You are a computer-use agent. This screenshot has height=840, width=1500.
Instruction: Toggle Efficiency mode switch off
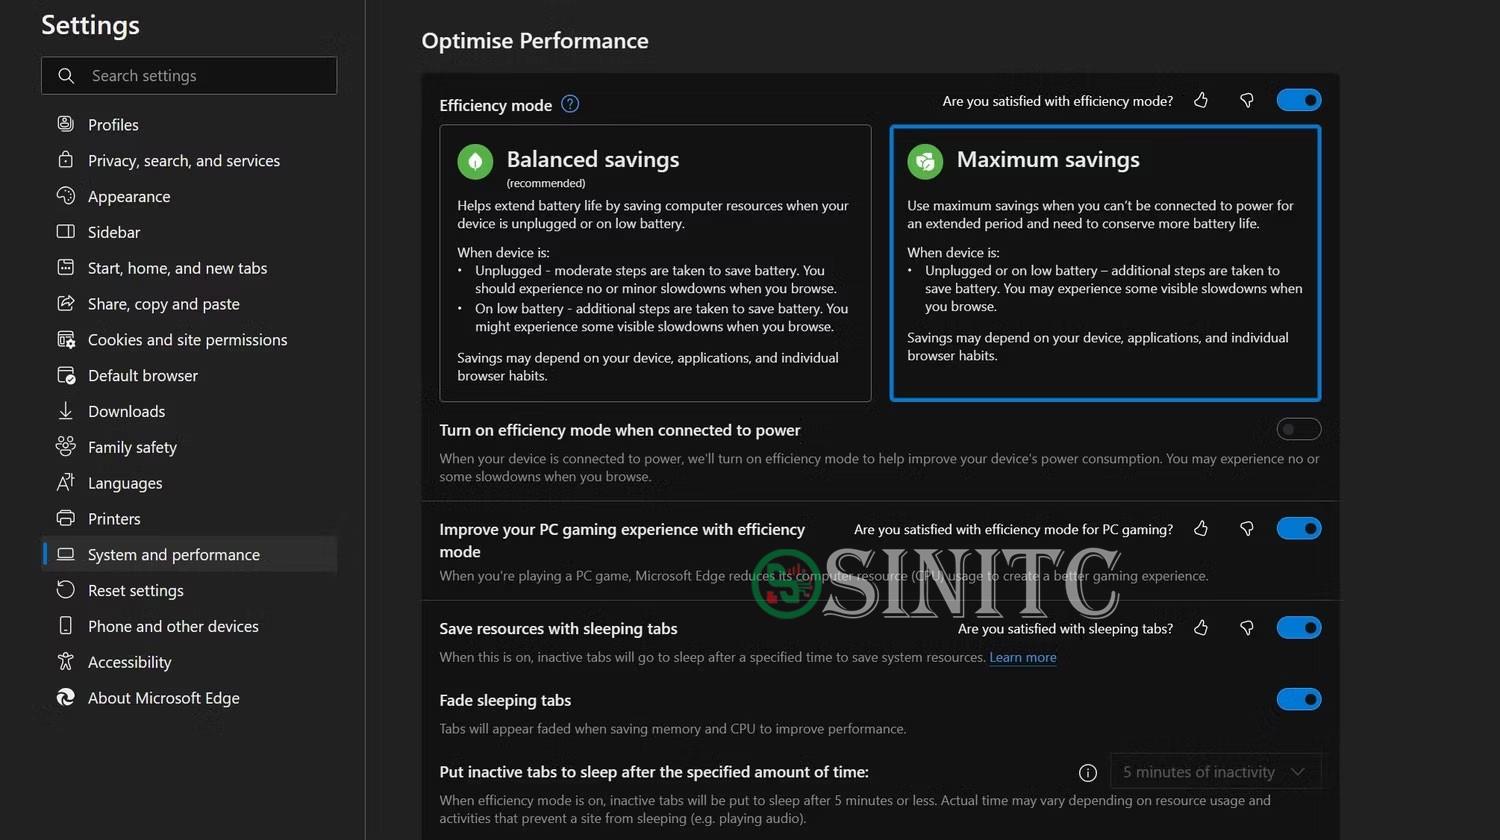tap(1299, 100)
